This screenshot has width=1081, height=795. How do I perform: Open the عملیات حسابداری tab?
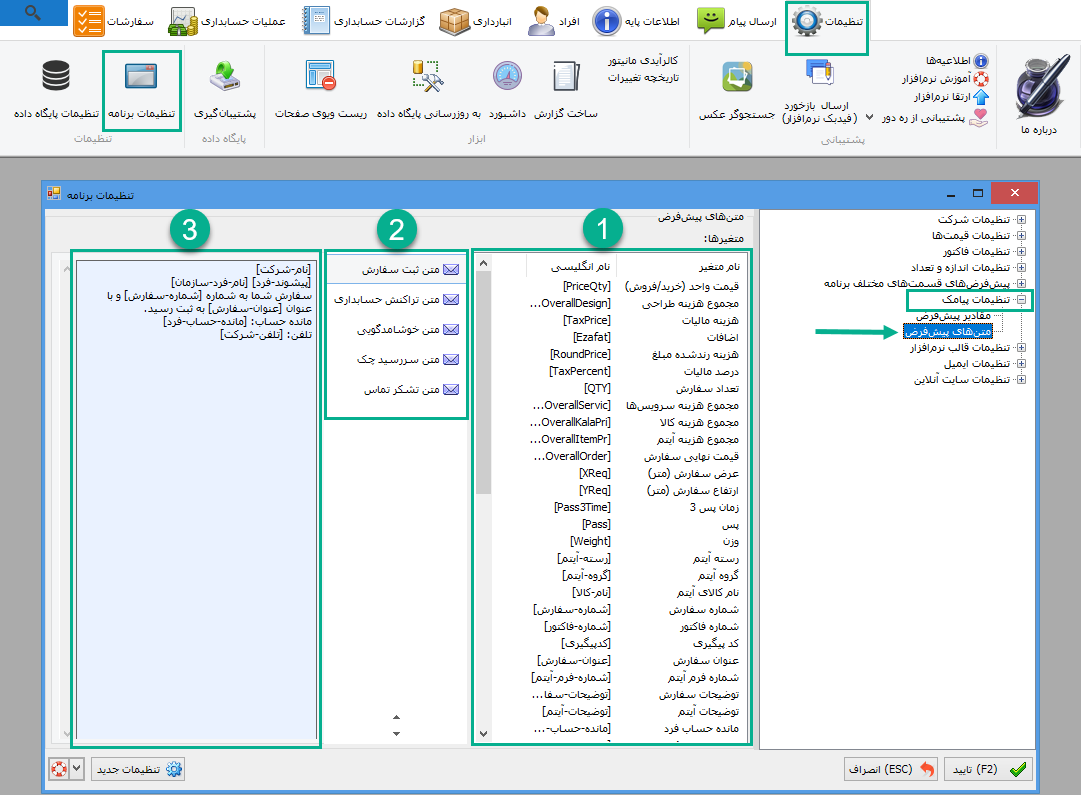[x=228, y=21]
